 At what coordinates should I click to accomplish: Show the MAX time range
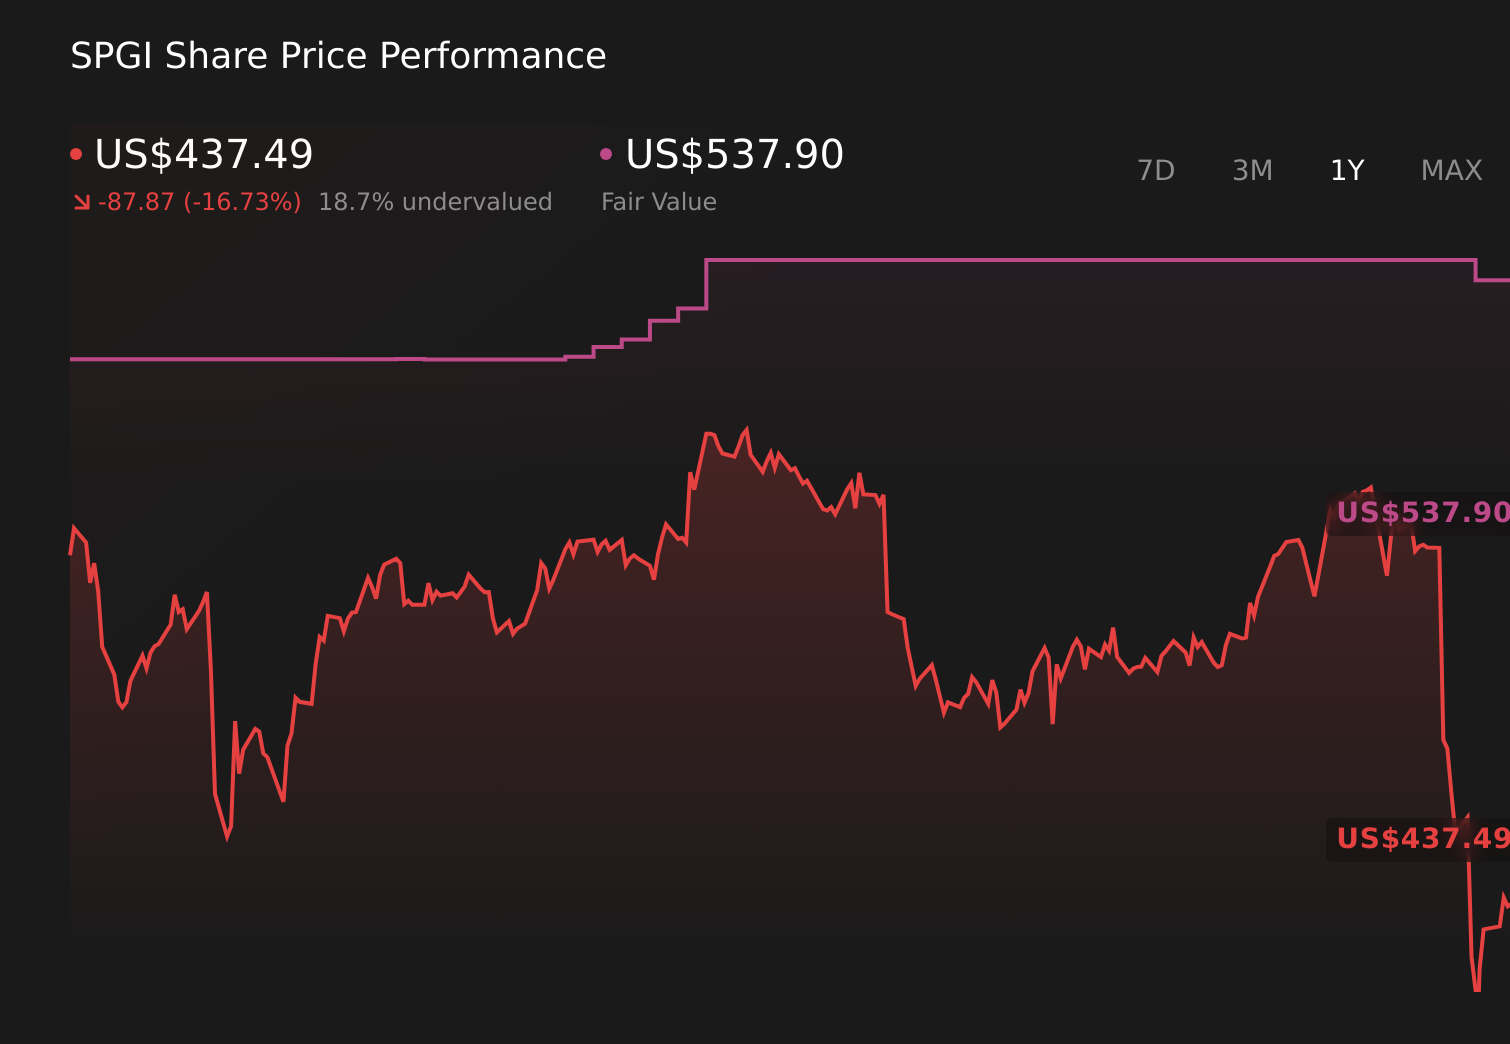[x=1451, y=171]
